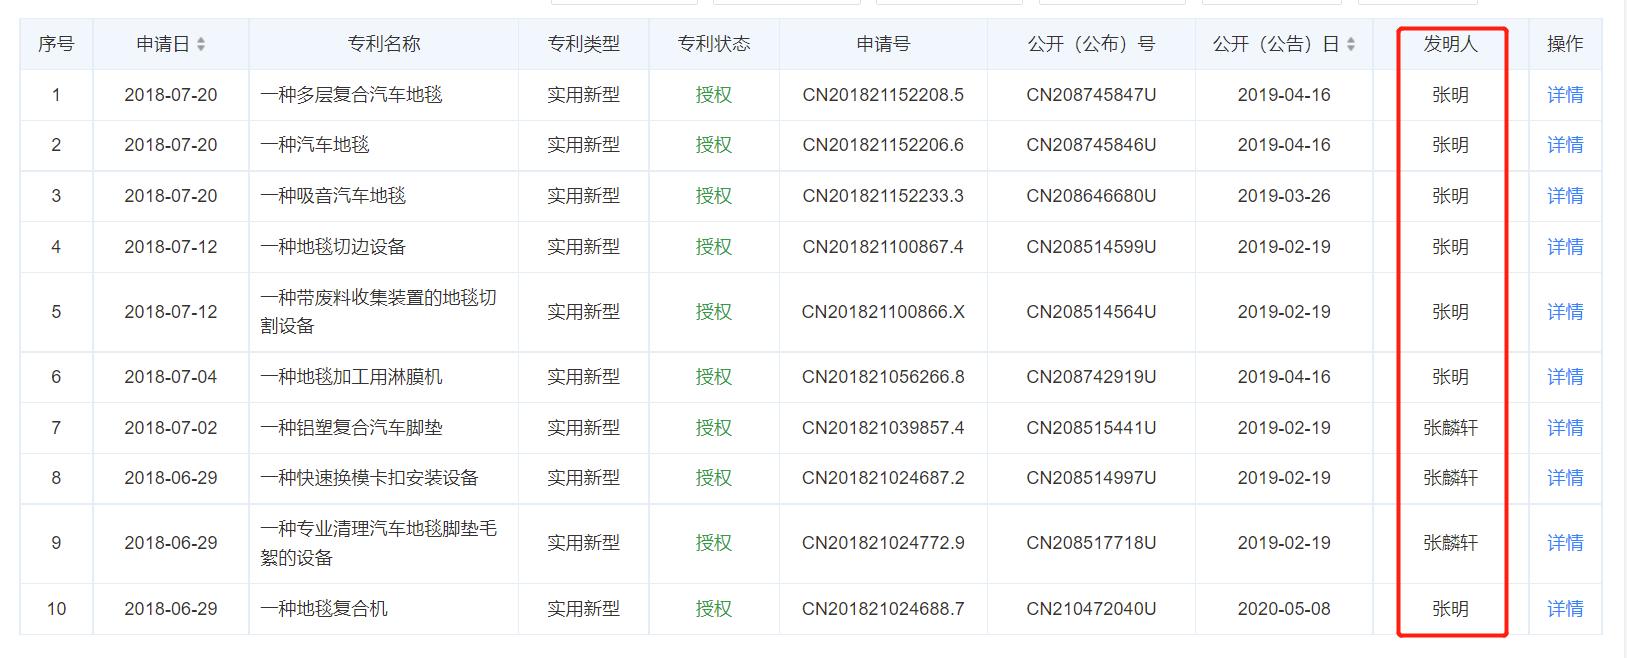This screenshot has width=1627, height=658.
Task: Click the 发明人 column header
Action: point(1450,44)
